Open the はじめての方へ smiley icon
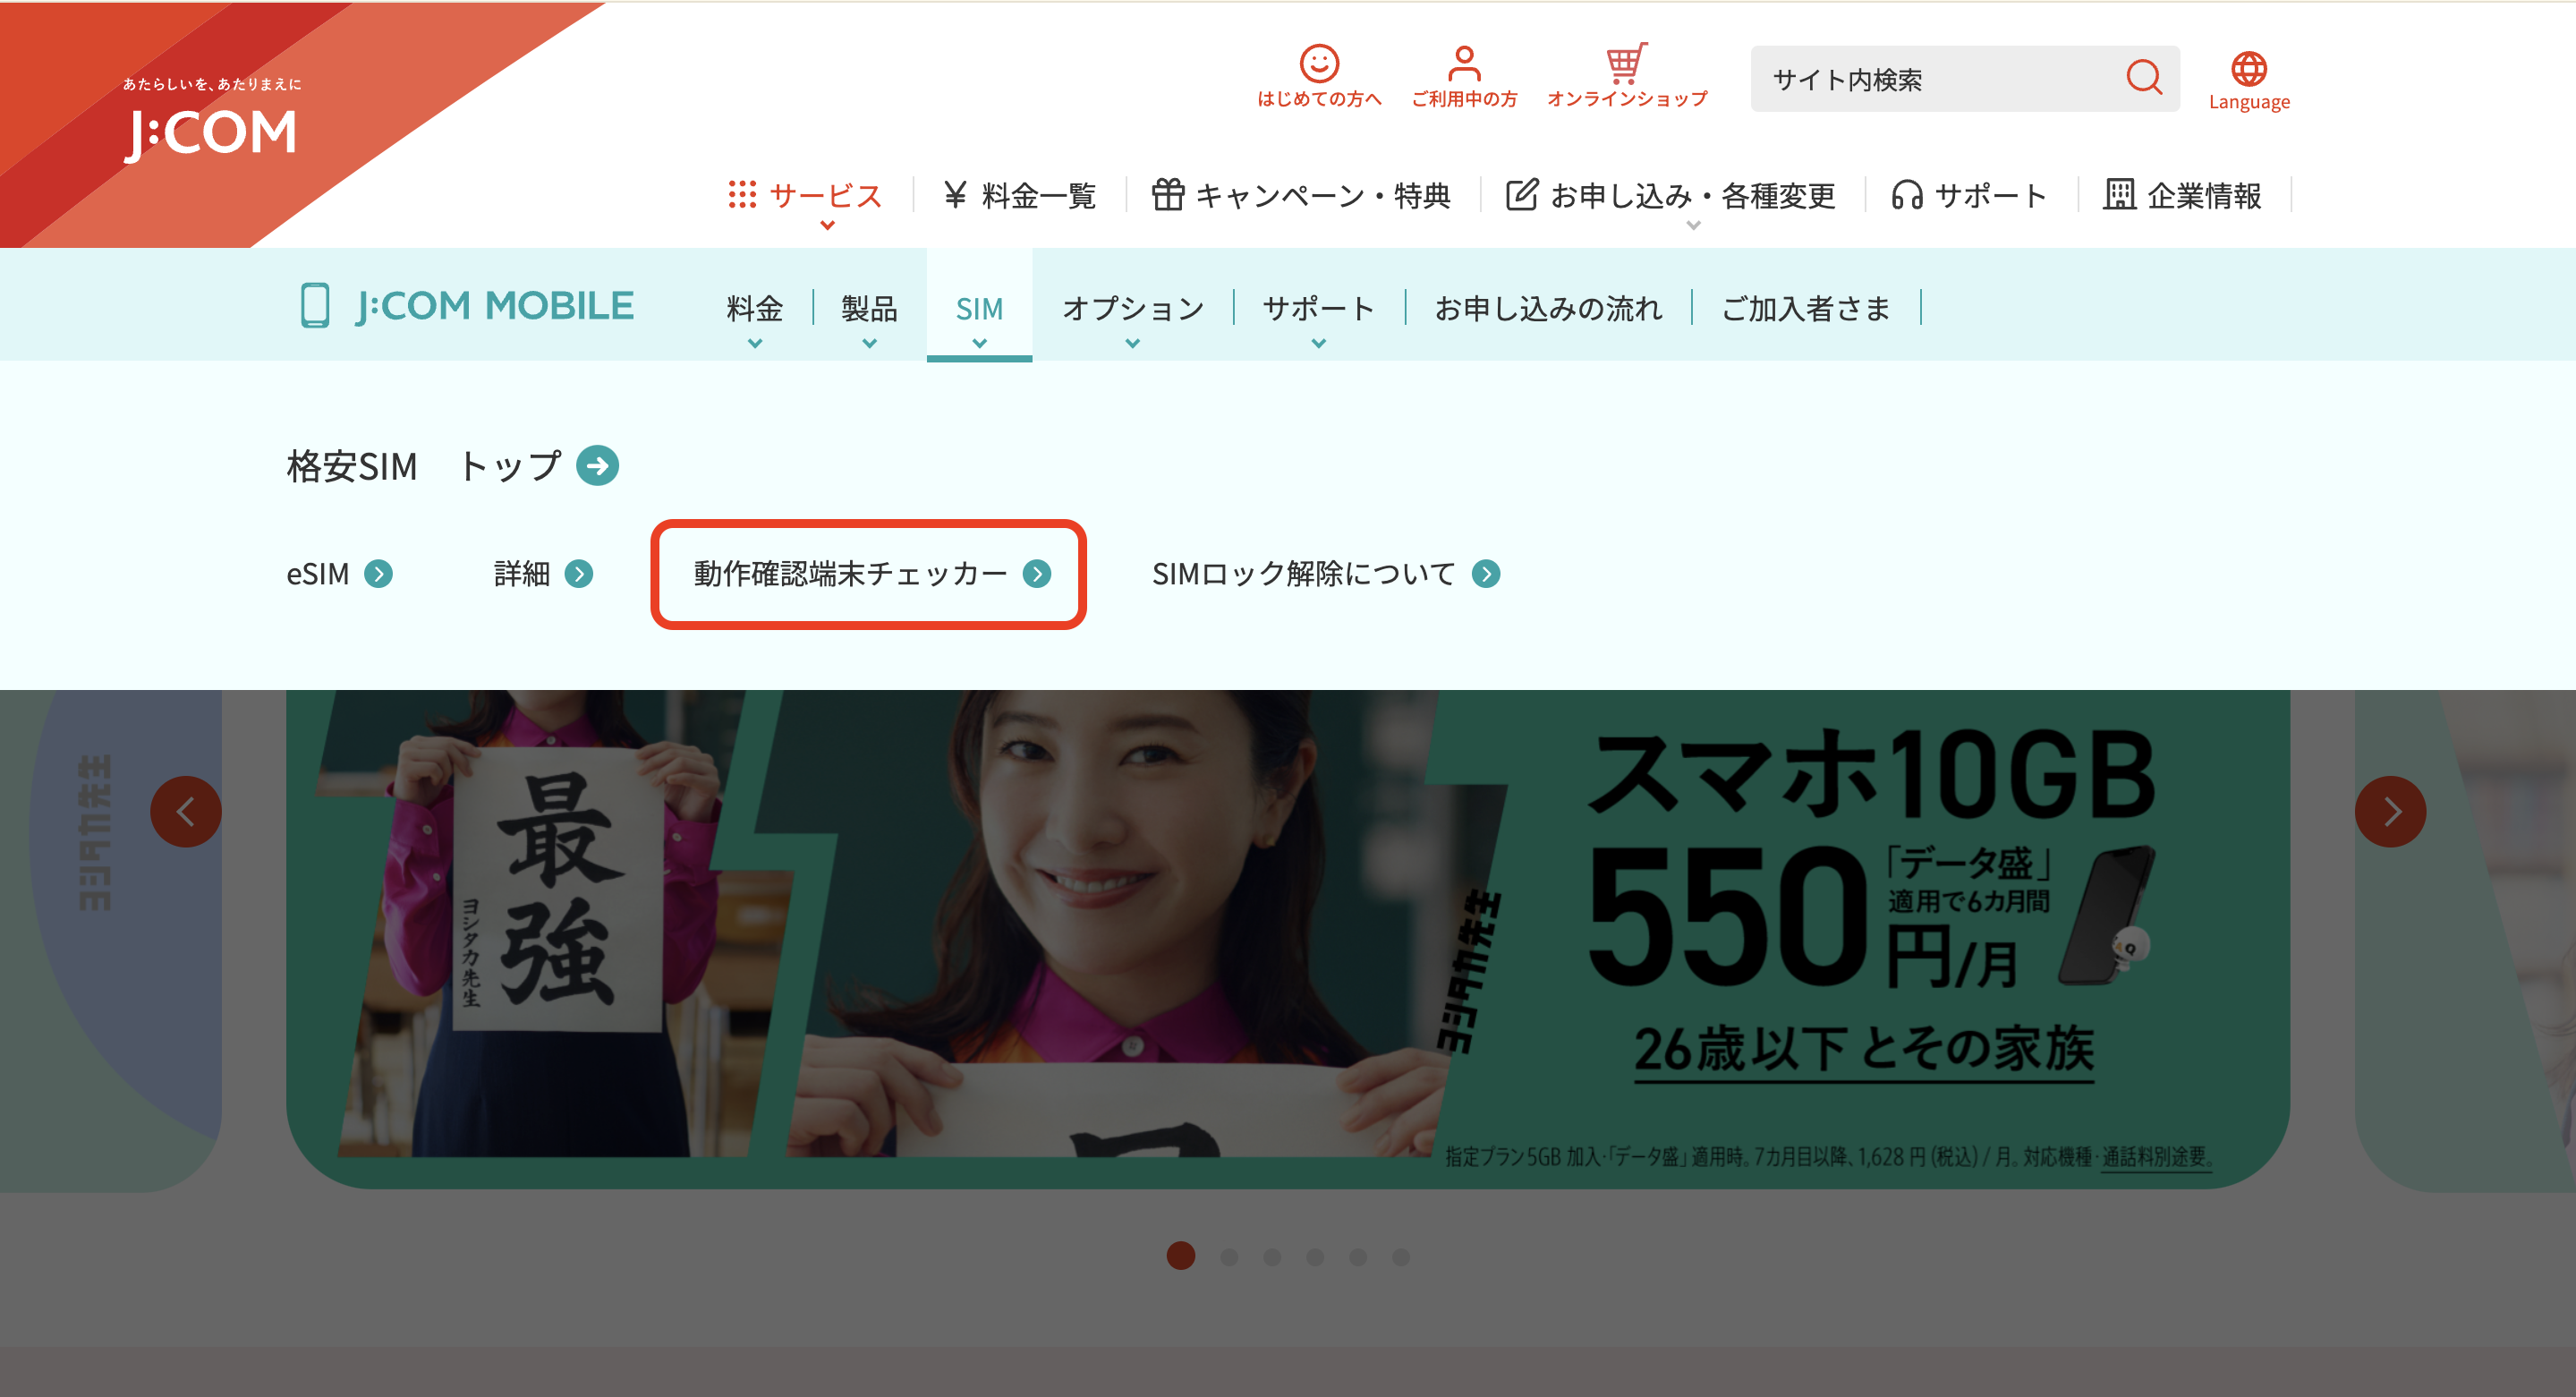The width and height of the screenshot is (2576, 1397). tap(1319, 63)
